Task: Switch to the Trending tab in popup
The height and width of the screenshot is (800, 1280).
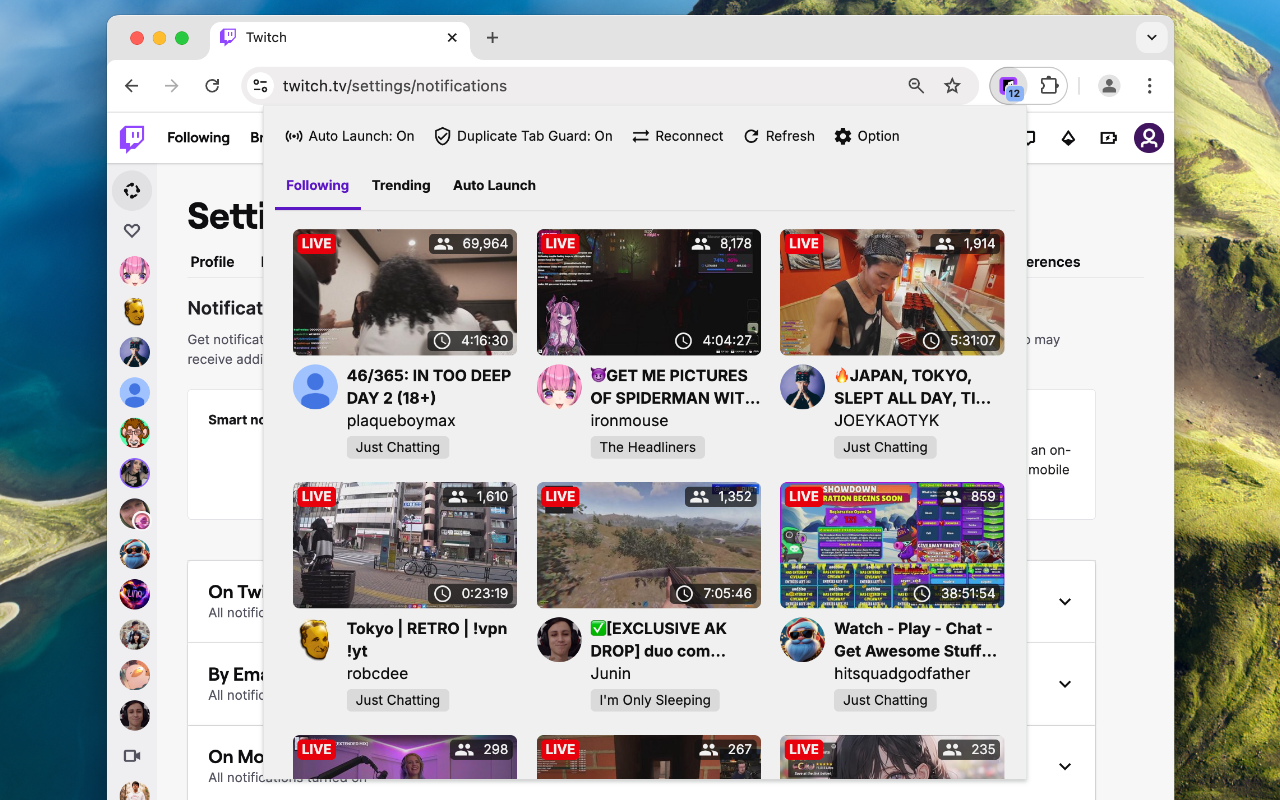Action: tap(401, 185)
